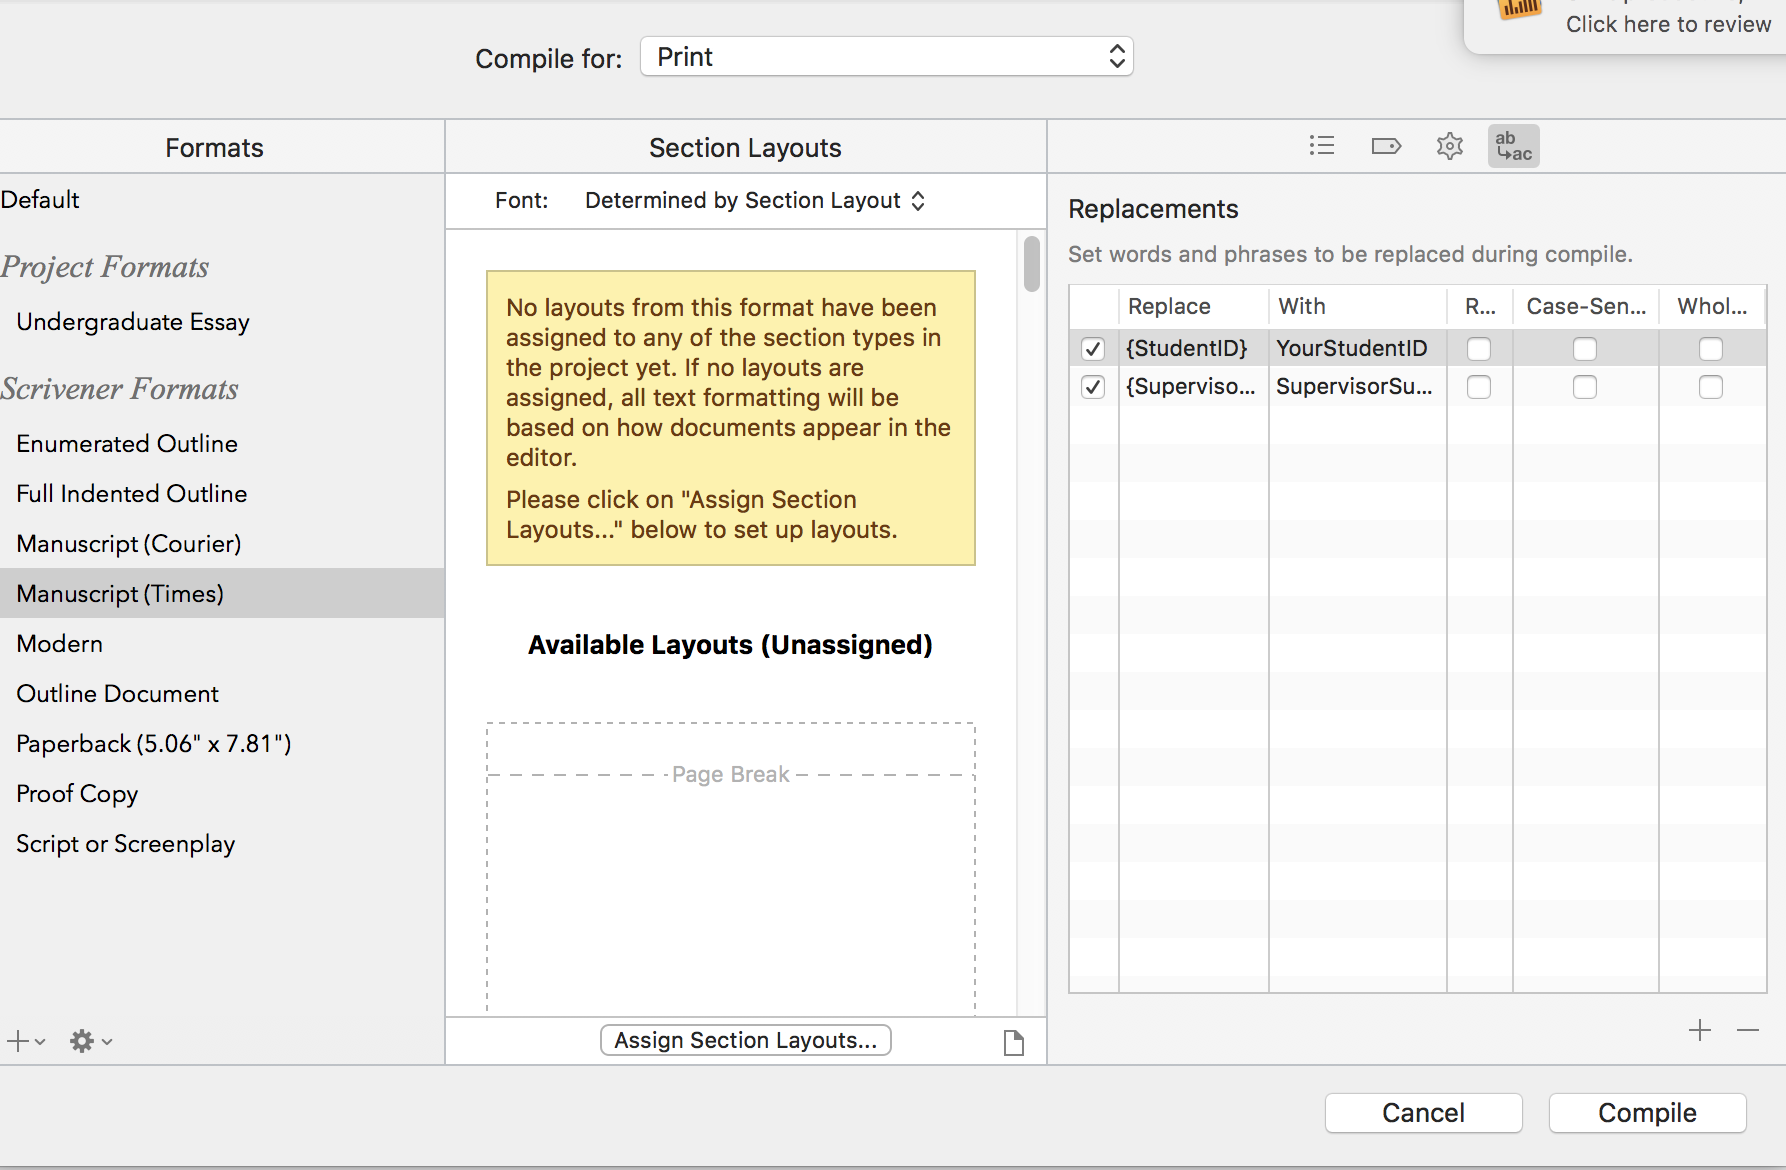Viewport: 1786px width, 1170px height.
Task: Click the Case-Sen... column header
Action: tap(1586, 306)
